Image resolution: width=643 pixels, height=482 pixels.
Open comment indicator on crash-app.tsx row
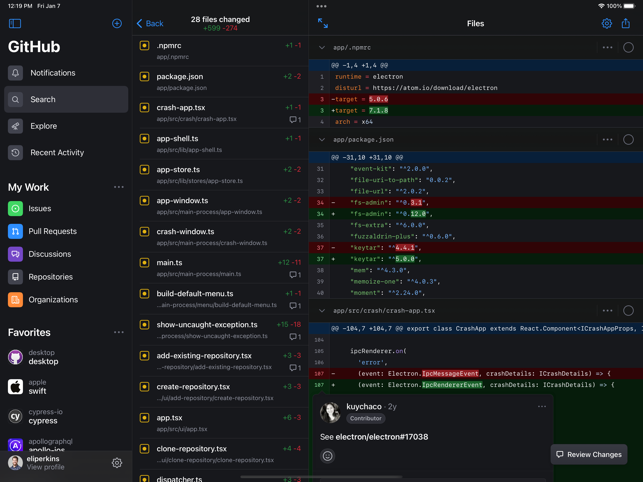(x=295, y=119)
